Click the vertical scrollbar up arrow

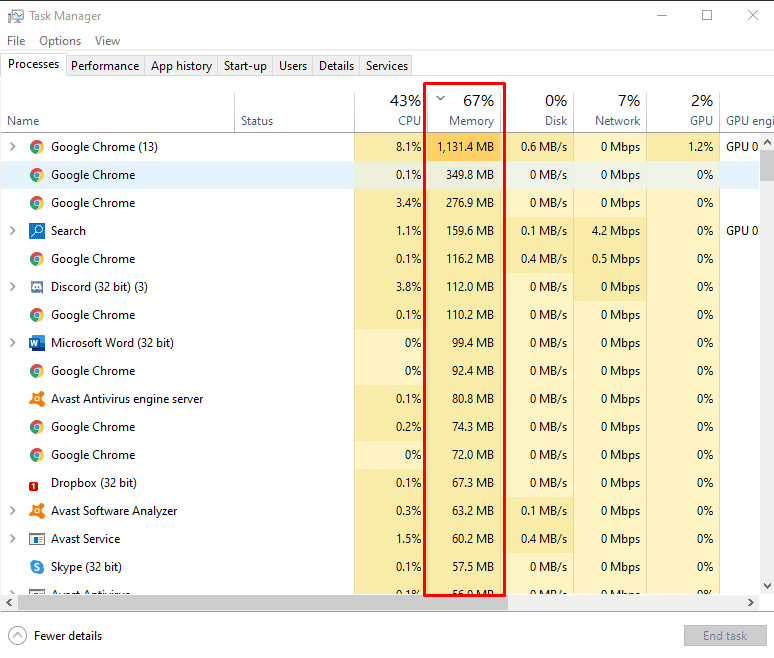click(x=767, y=142)
